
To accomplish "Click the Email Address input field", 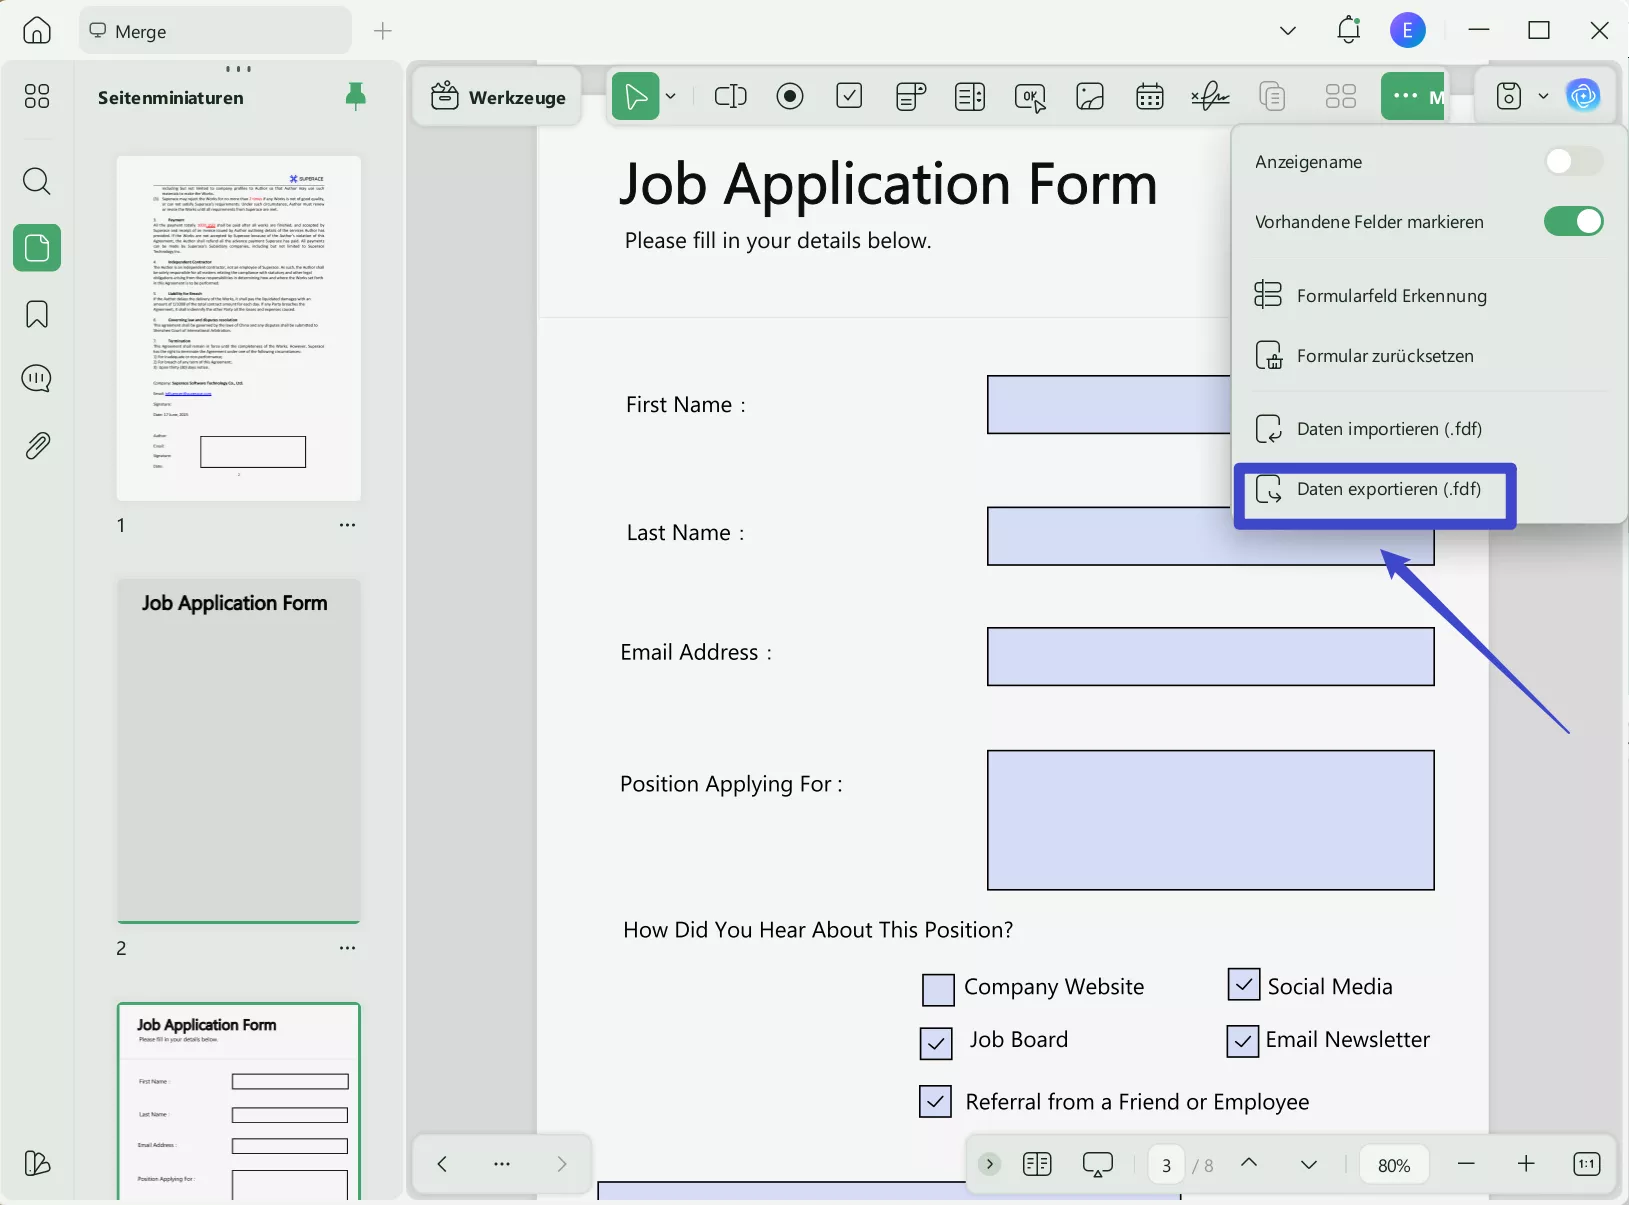I will tap(1211, 657).
